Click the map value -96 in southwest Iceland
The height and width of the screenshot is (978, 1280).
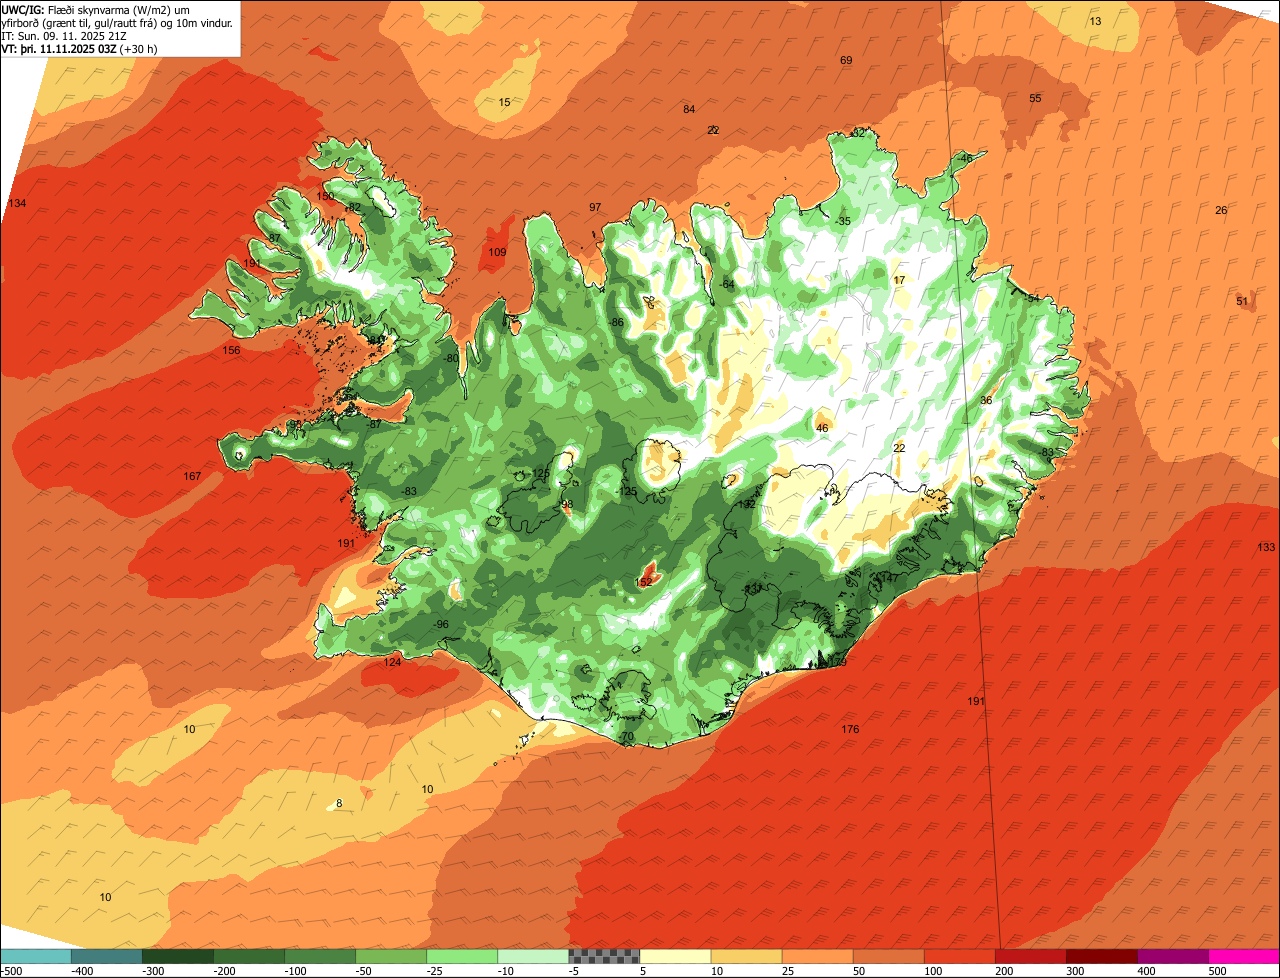click(441, 624)
